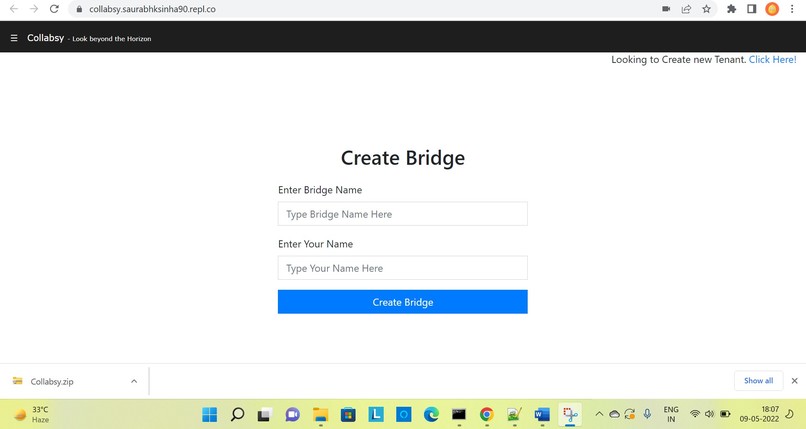Switch the ENG IN input language
806x429 pixels.
point(671,414)
